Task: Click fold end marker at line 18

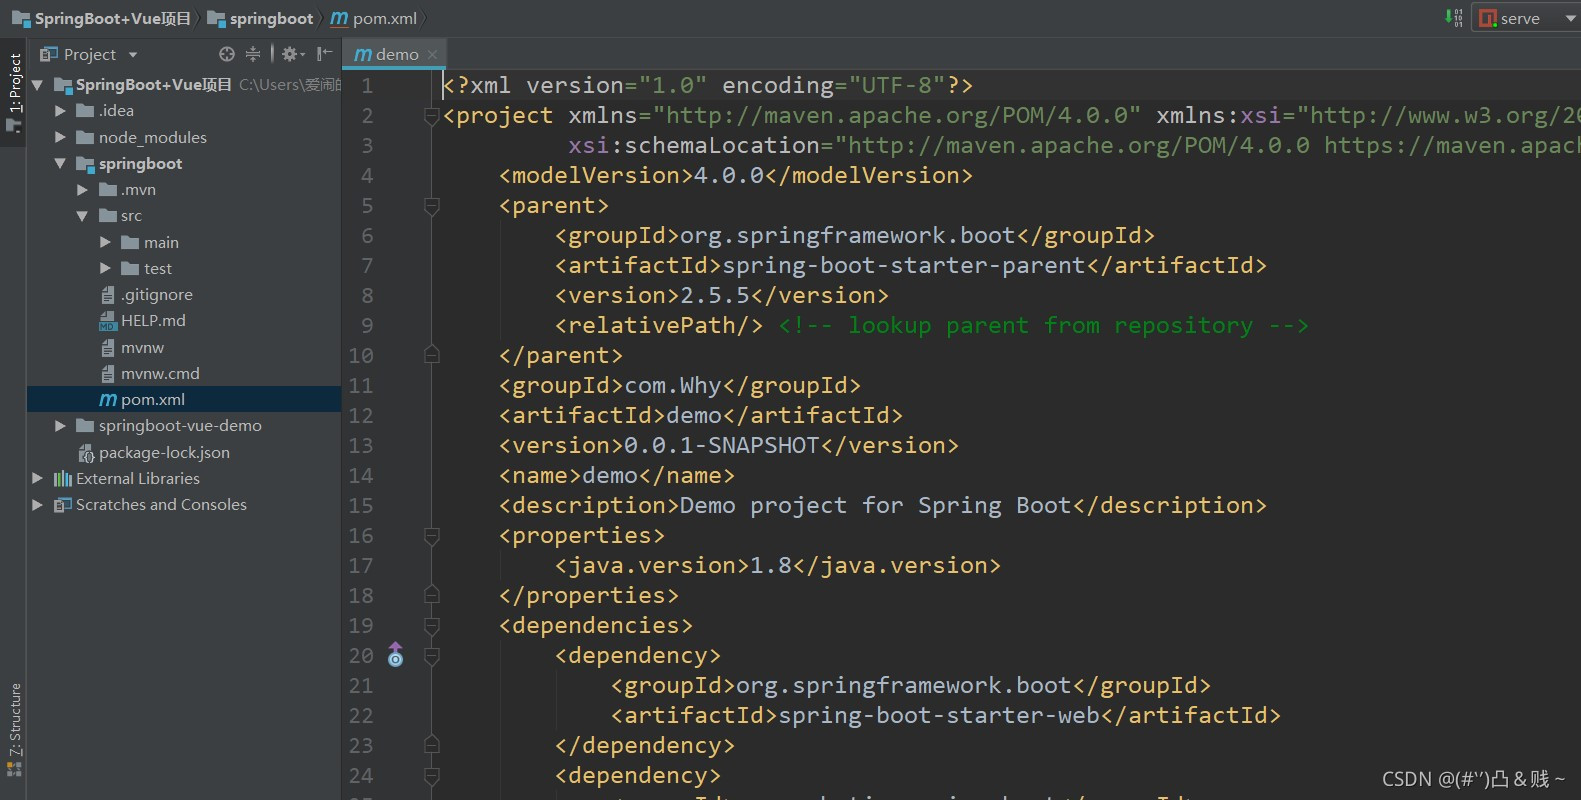Action: click(x=432, y=594)
